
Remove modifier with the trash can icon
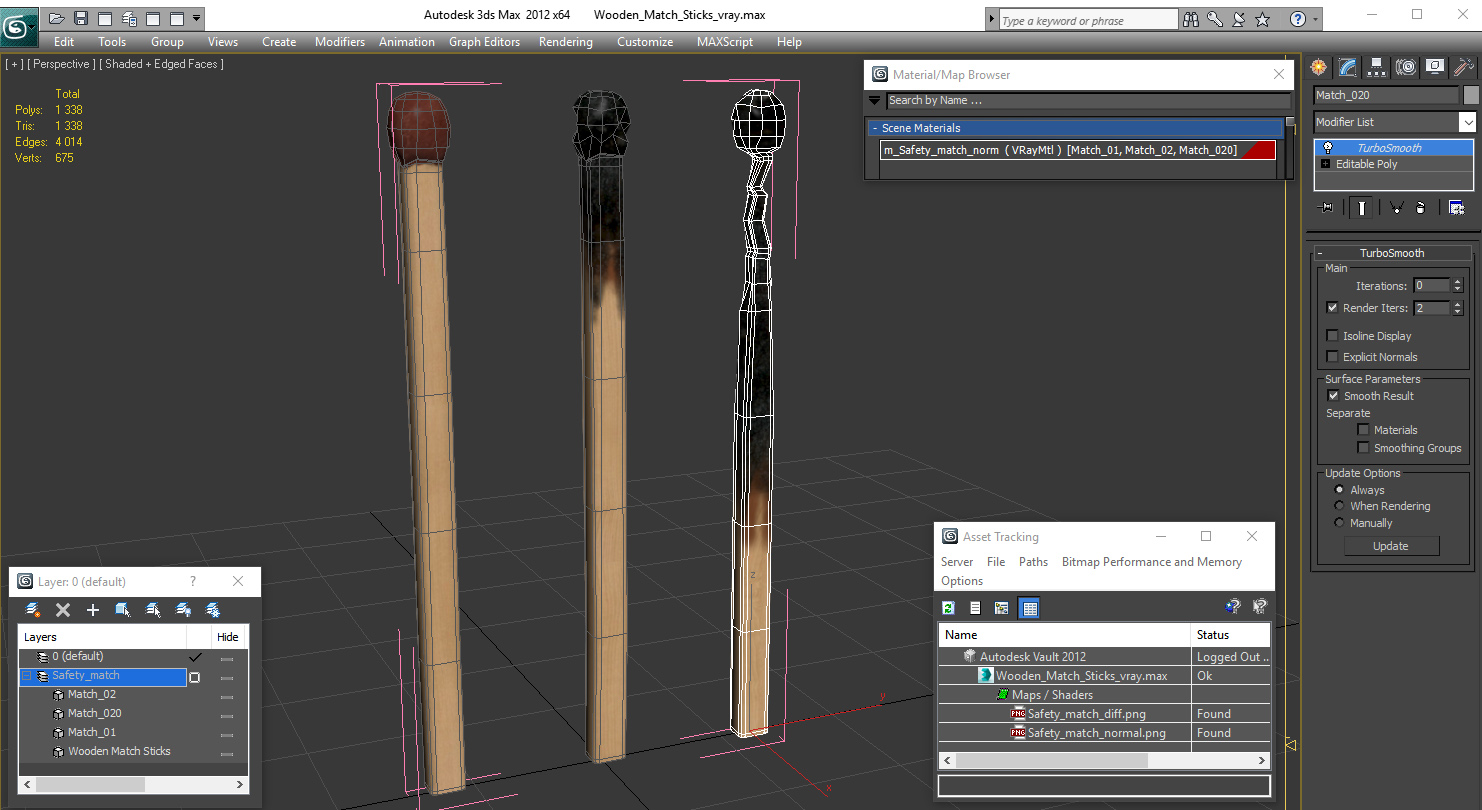click(x=1421, y=208)
